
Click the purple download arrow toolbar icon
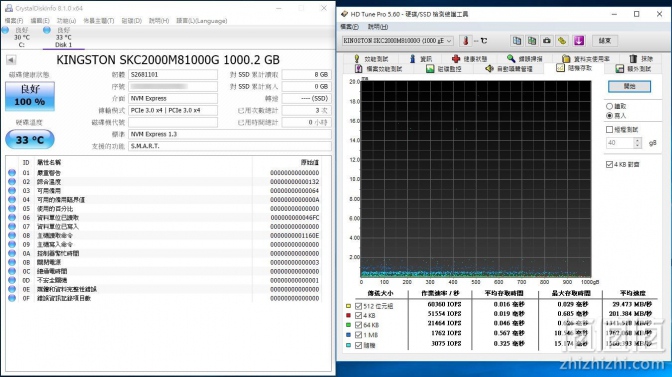point(579,41)
